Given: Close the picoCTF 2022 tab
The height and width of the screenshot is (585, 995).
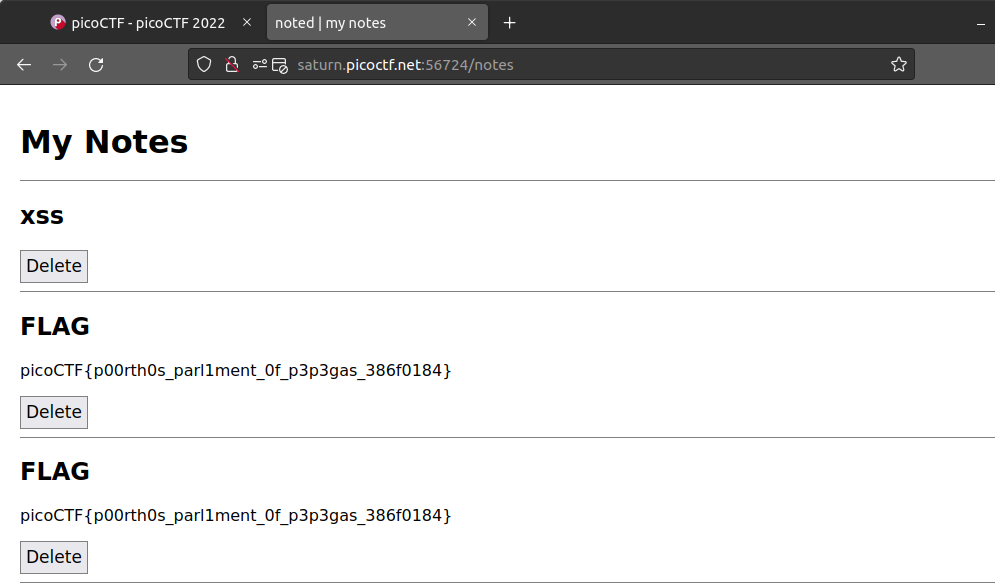Looking at the screenshot, I should 247,23.
